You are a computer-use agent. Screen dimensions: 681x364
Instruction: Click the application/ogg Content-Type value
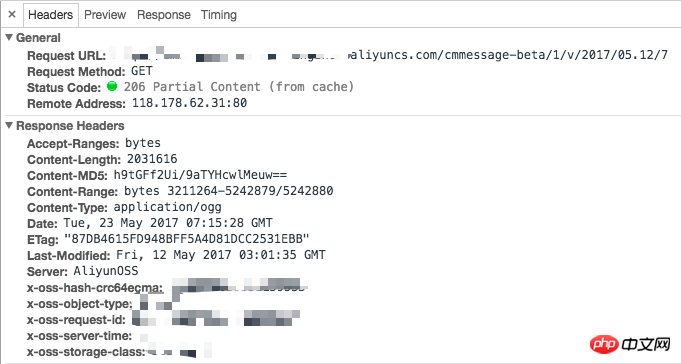(168, 207)
